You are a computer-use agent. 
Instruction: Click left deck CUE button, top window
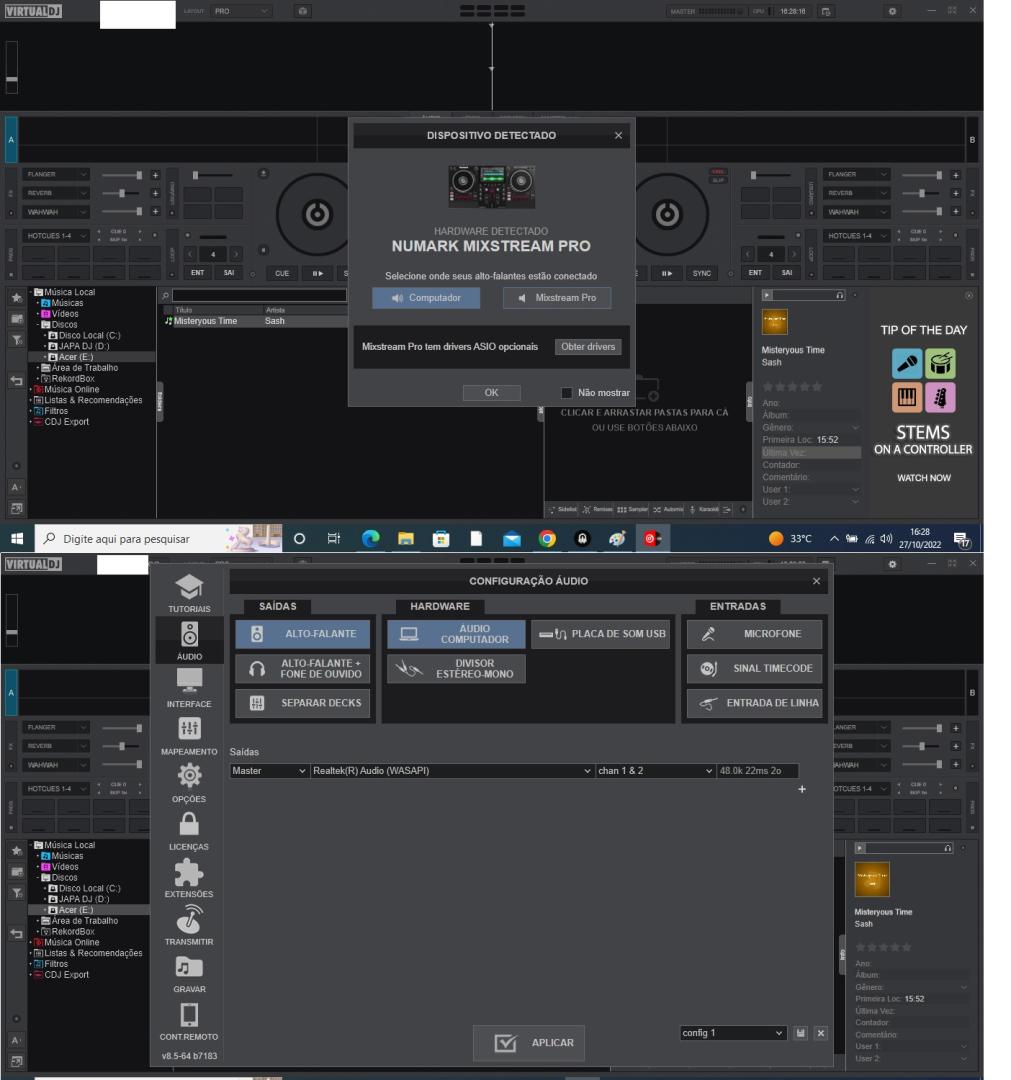(282, 273)
